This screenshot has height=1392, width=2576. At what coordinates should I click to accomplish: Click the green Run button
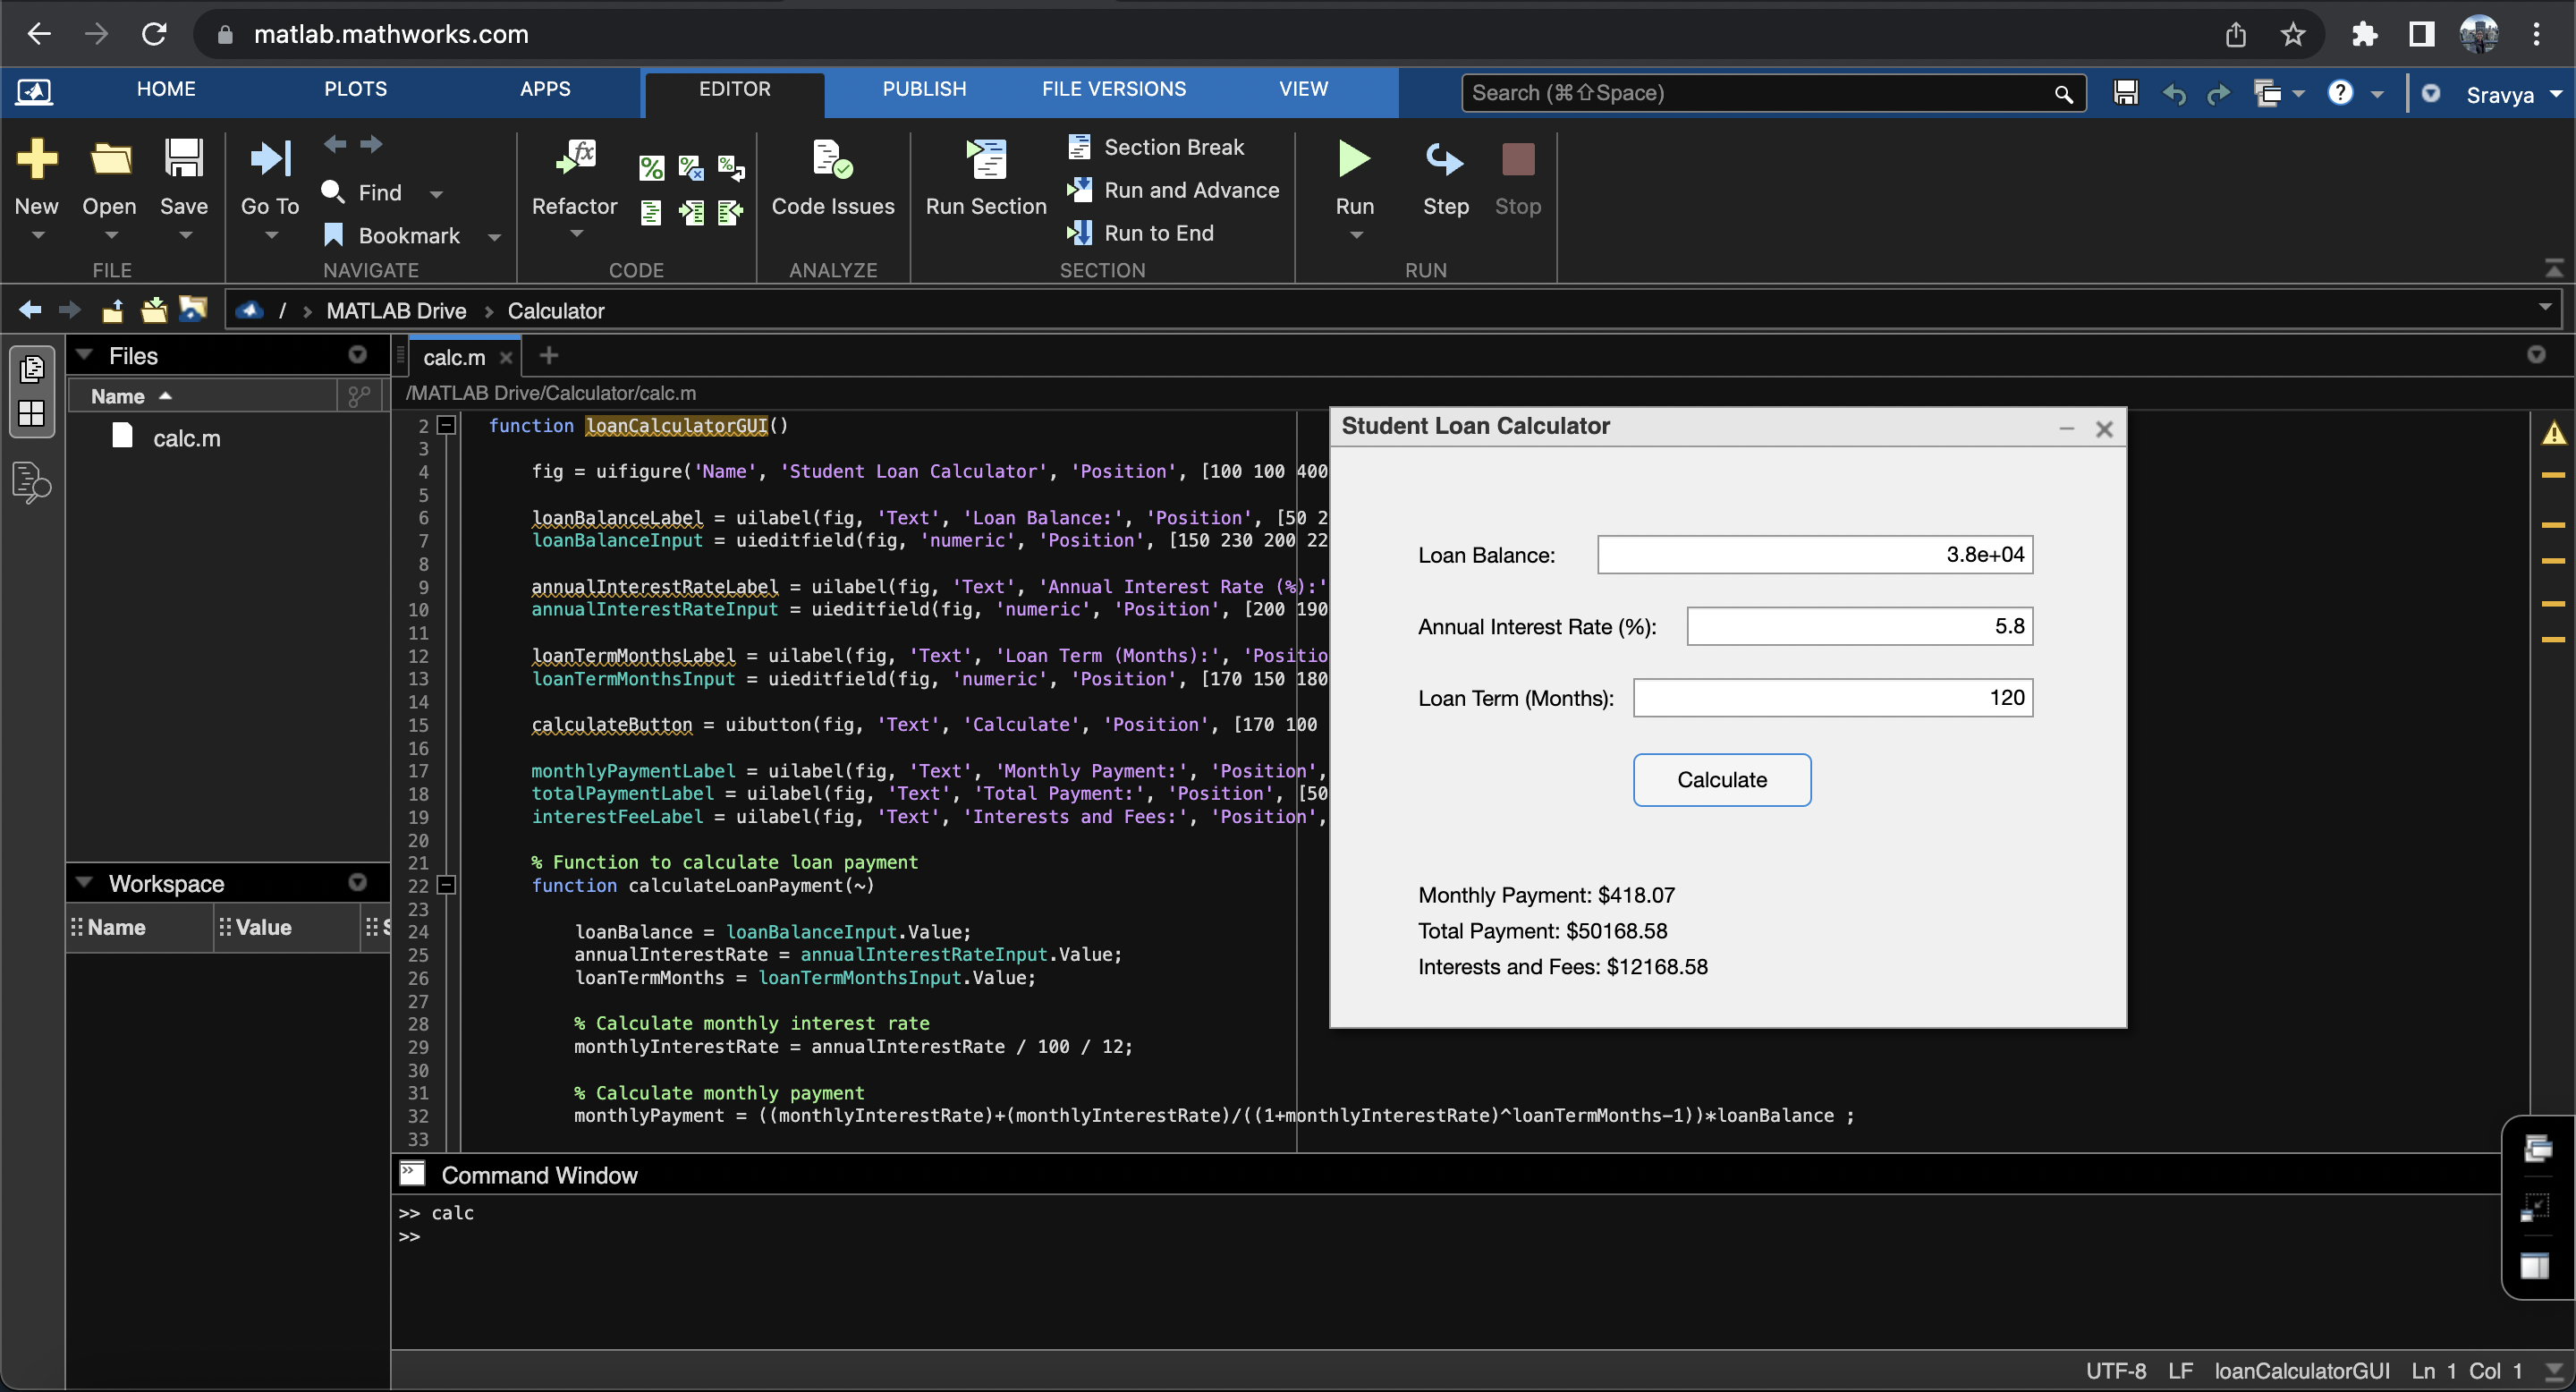pos(1354,159)
